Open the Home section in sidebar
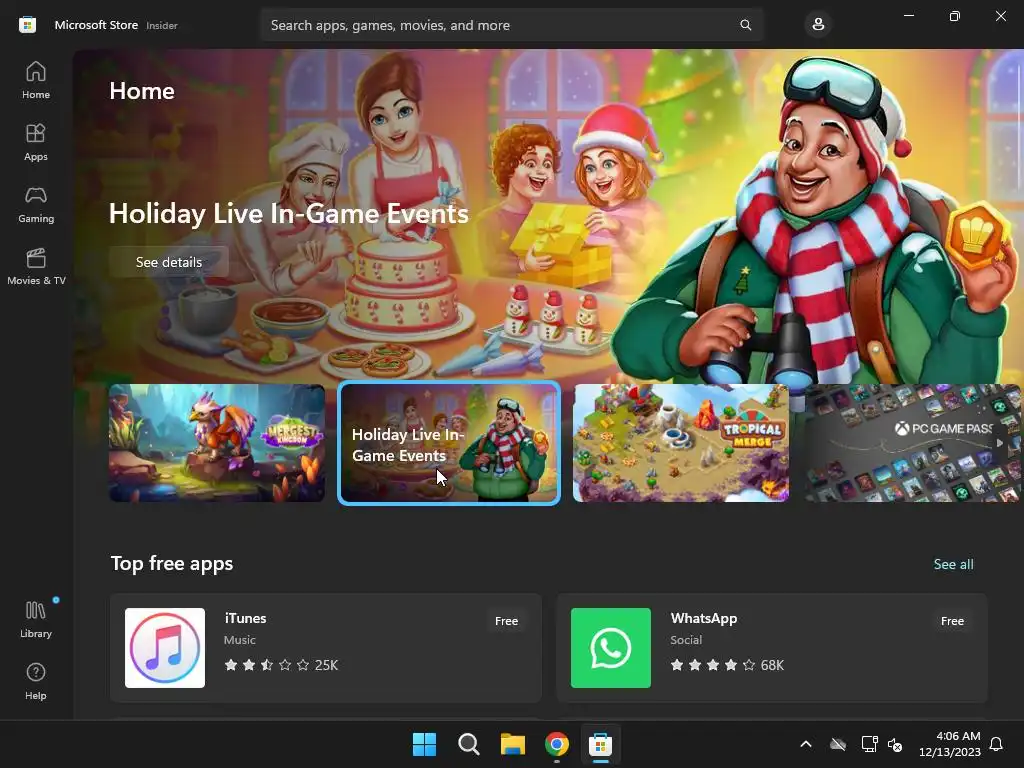The height and width of the screenshot is (768, 1024). click(36, 80)
